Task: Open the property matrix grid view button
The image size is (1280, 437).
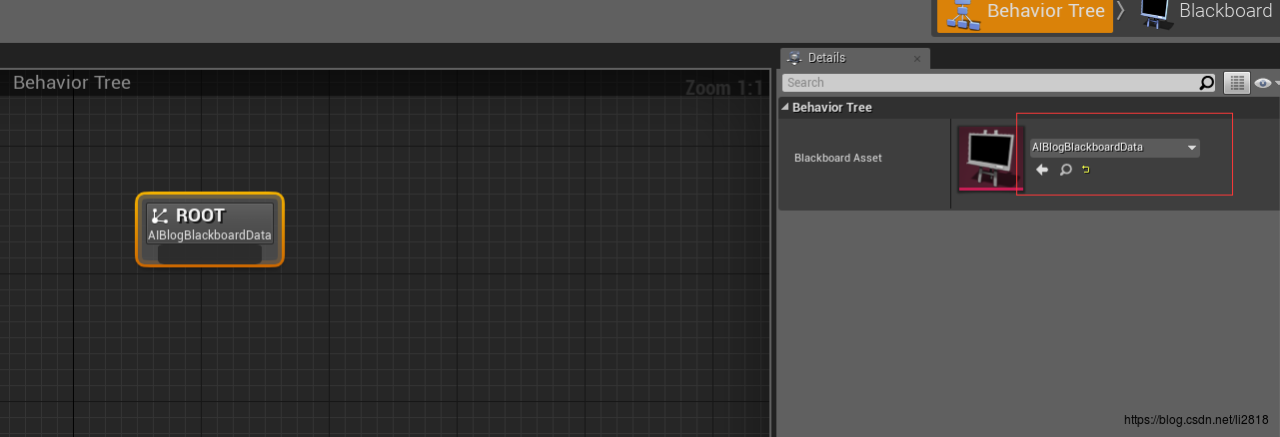Action: point(1237,83)
